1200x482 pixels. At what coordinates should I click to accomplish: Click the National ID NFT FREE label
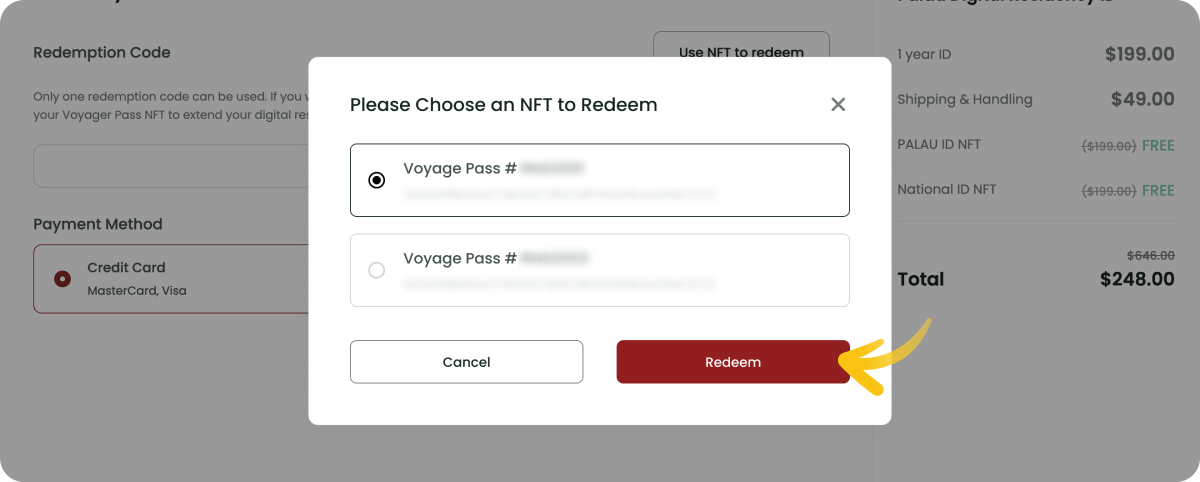coord(1158,190)
